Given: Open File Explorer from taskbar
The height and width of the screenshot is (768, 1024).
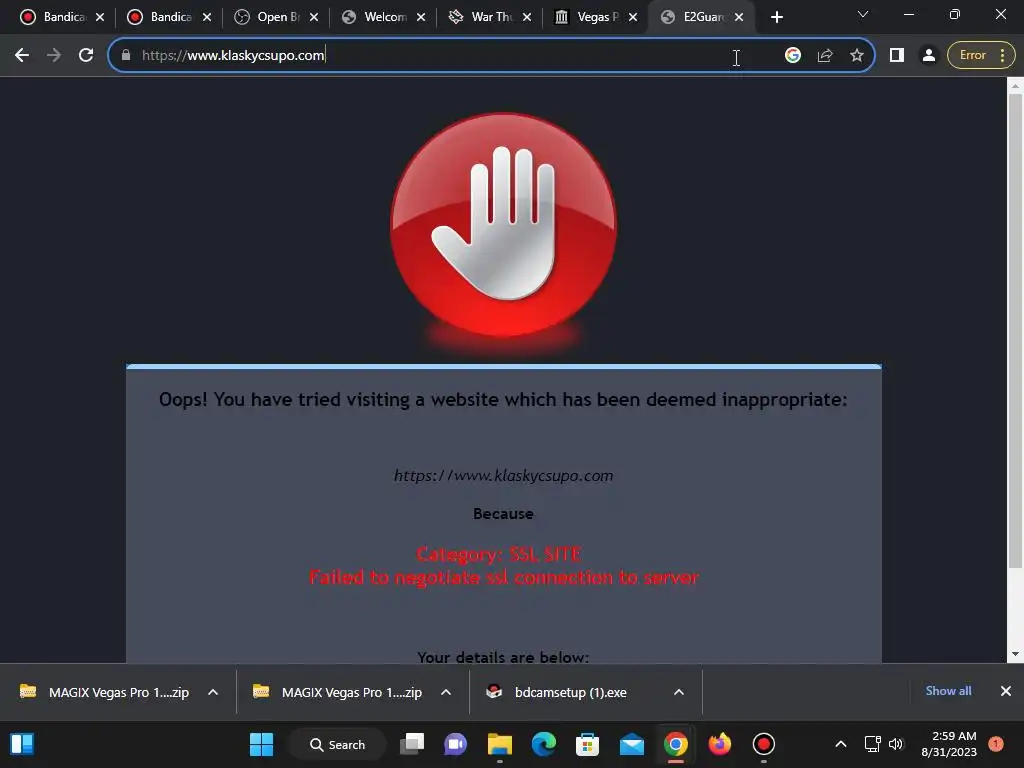Looking at the screenshot, I should (x=500, y=744).
